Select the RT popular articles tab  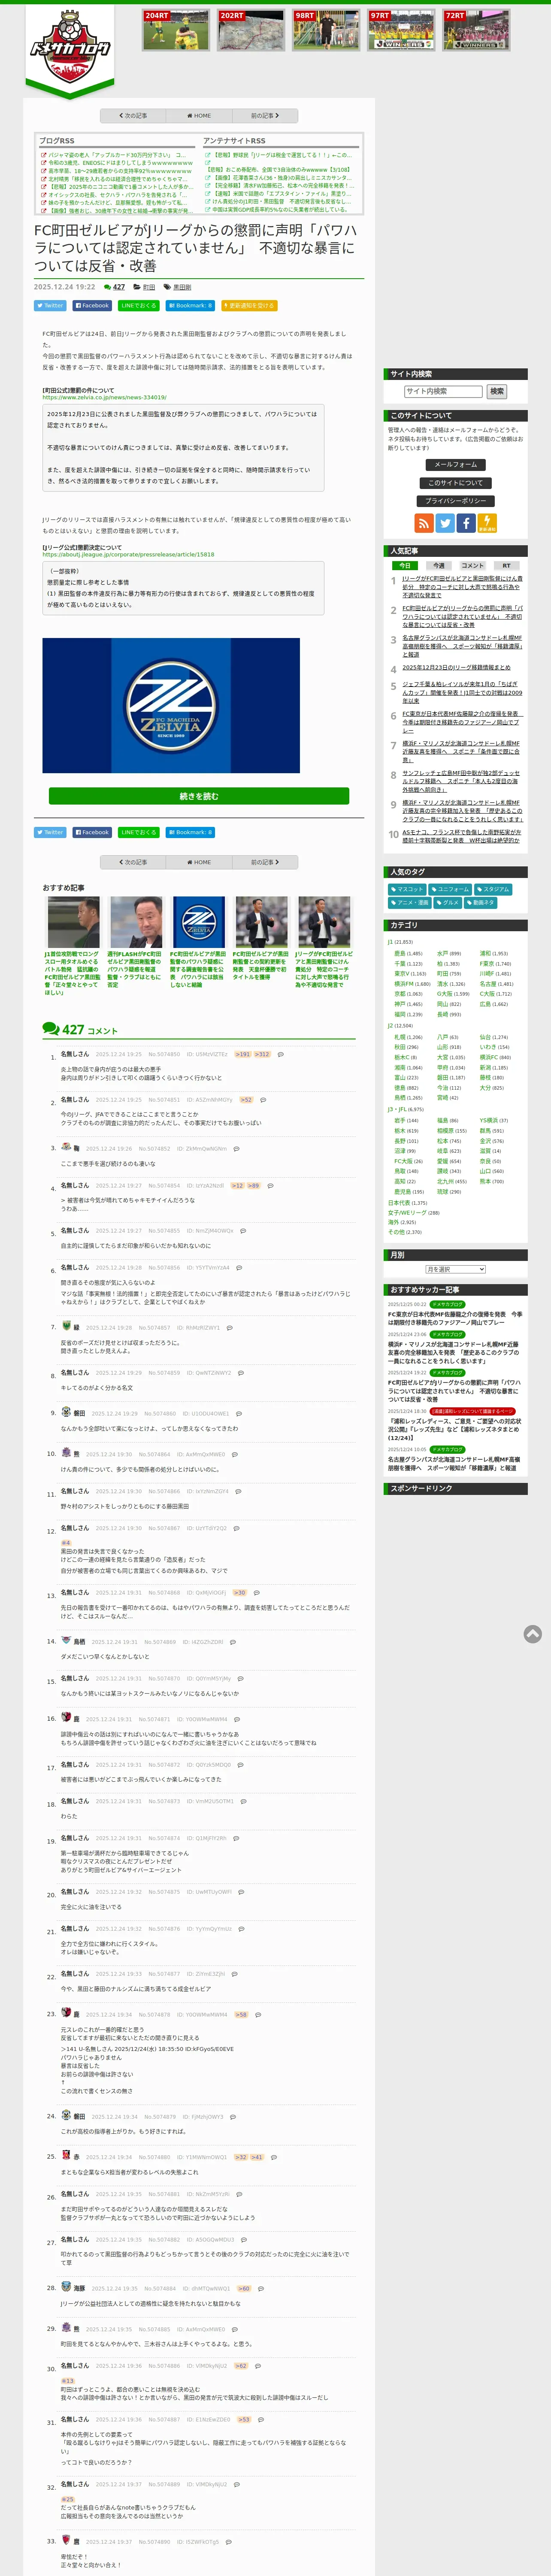pos(506,566)
